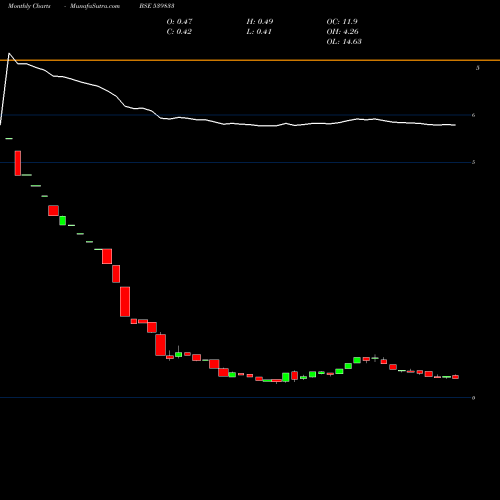Click the "BSE 539833" ticker label

pos(157,6)
